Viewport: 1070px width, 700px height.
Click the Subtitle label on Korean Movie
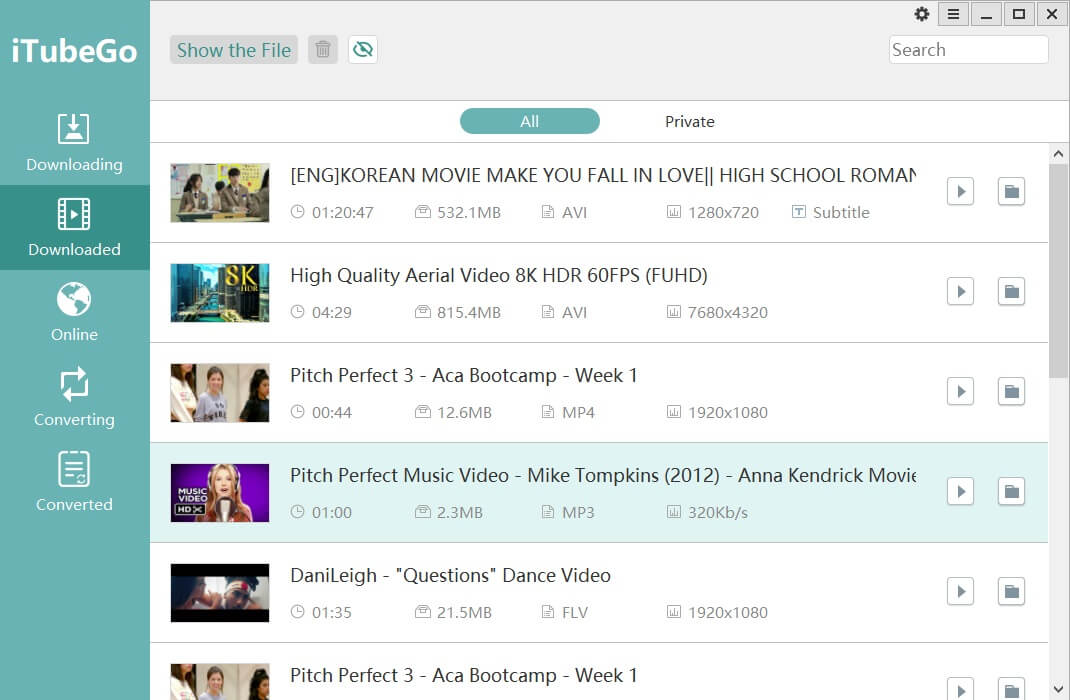[x=841, y=213]
